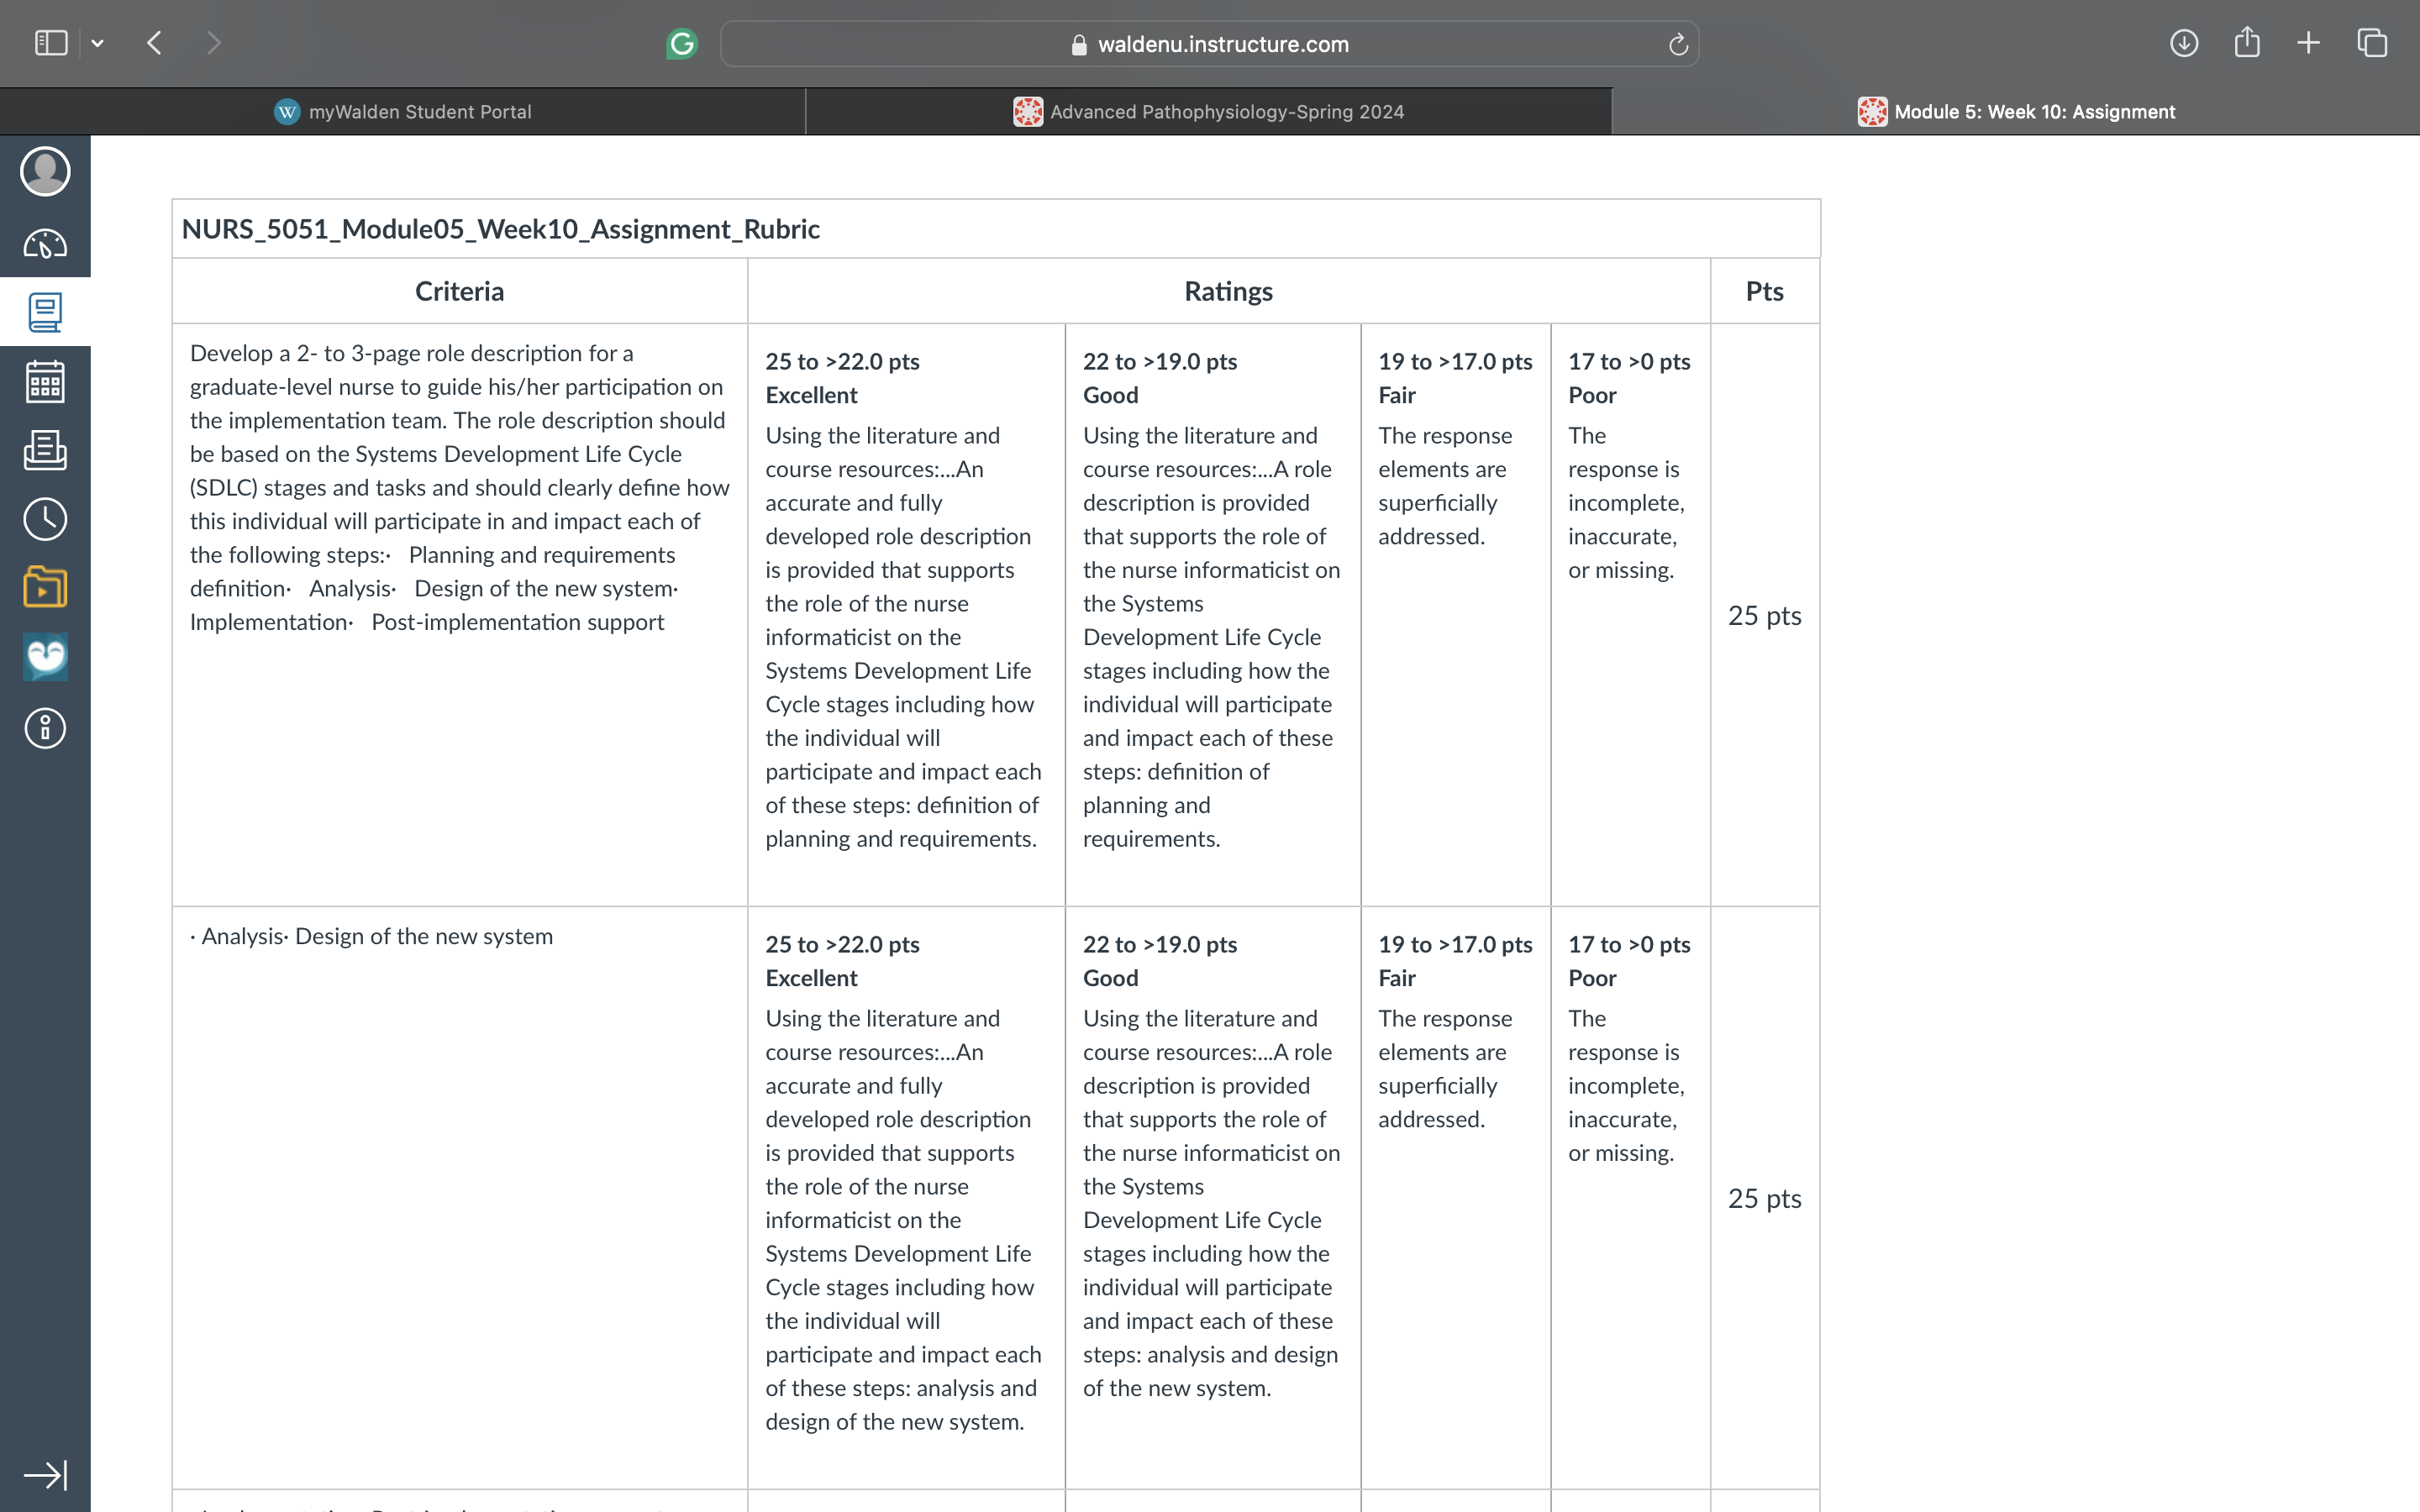Viewport: 2420px width, 1512px height.
Task: Open the Dashboard speedometer icon
Action: (x=45, y=244)
